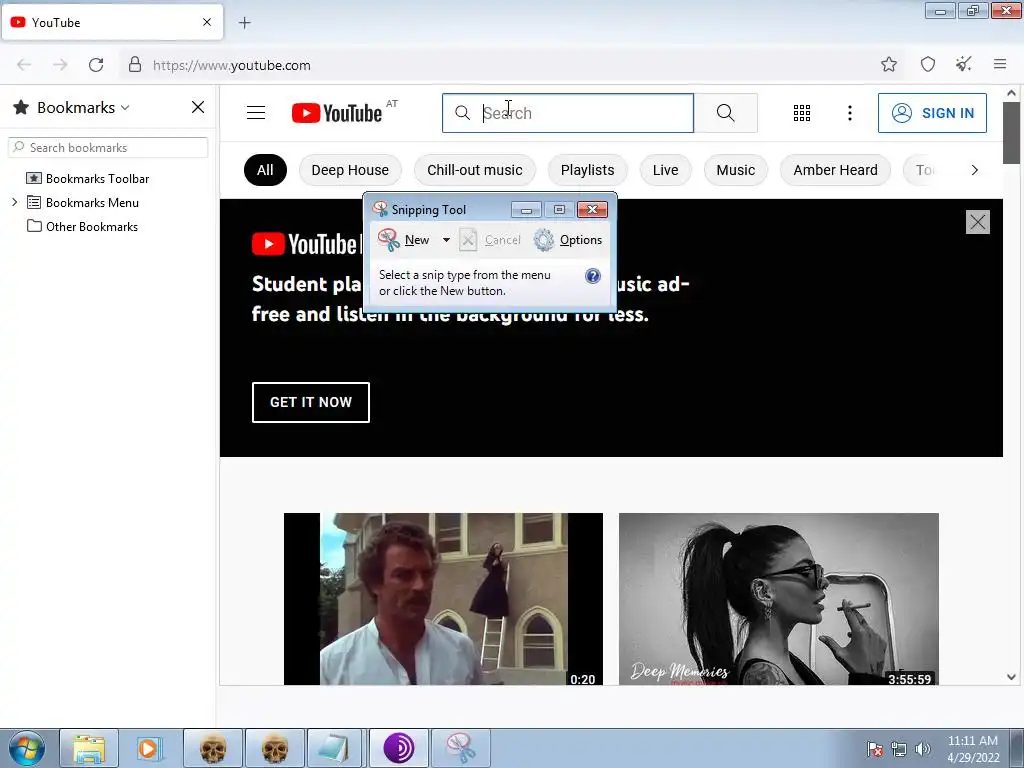This screenshot has height=768, width=1024.
Task: Close the YouTube browser tab
Action: point(207,22)
